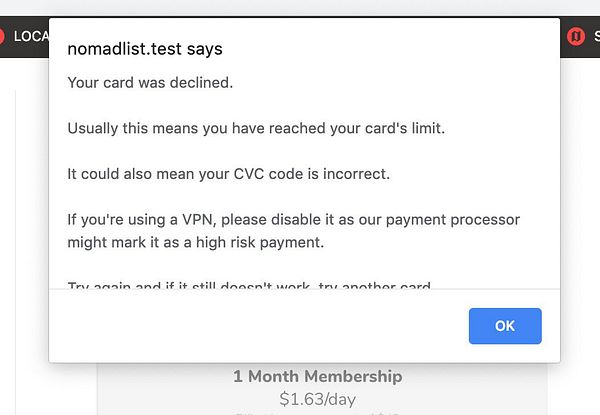Click the line about disabling your VPN
This screenshot has width=600, height=415.
click(293, 219)
